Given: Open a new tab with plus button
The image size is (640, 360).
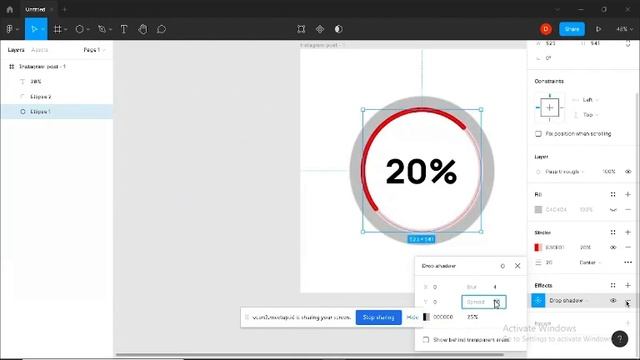Looking at the screenshot, I should click(x=64, y=9).
